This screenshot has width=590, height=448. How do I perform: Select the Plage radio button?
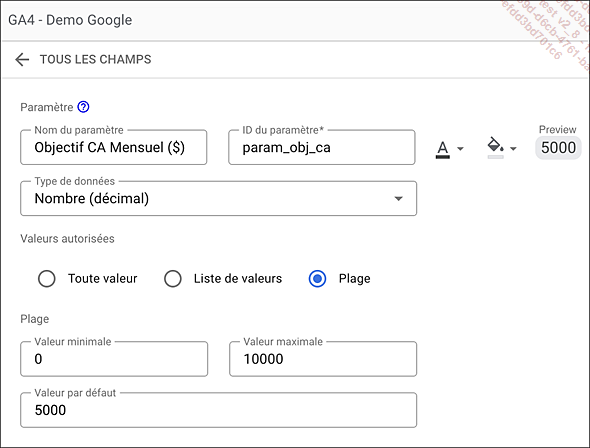pos(318,279)
